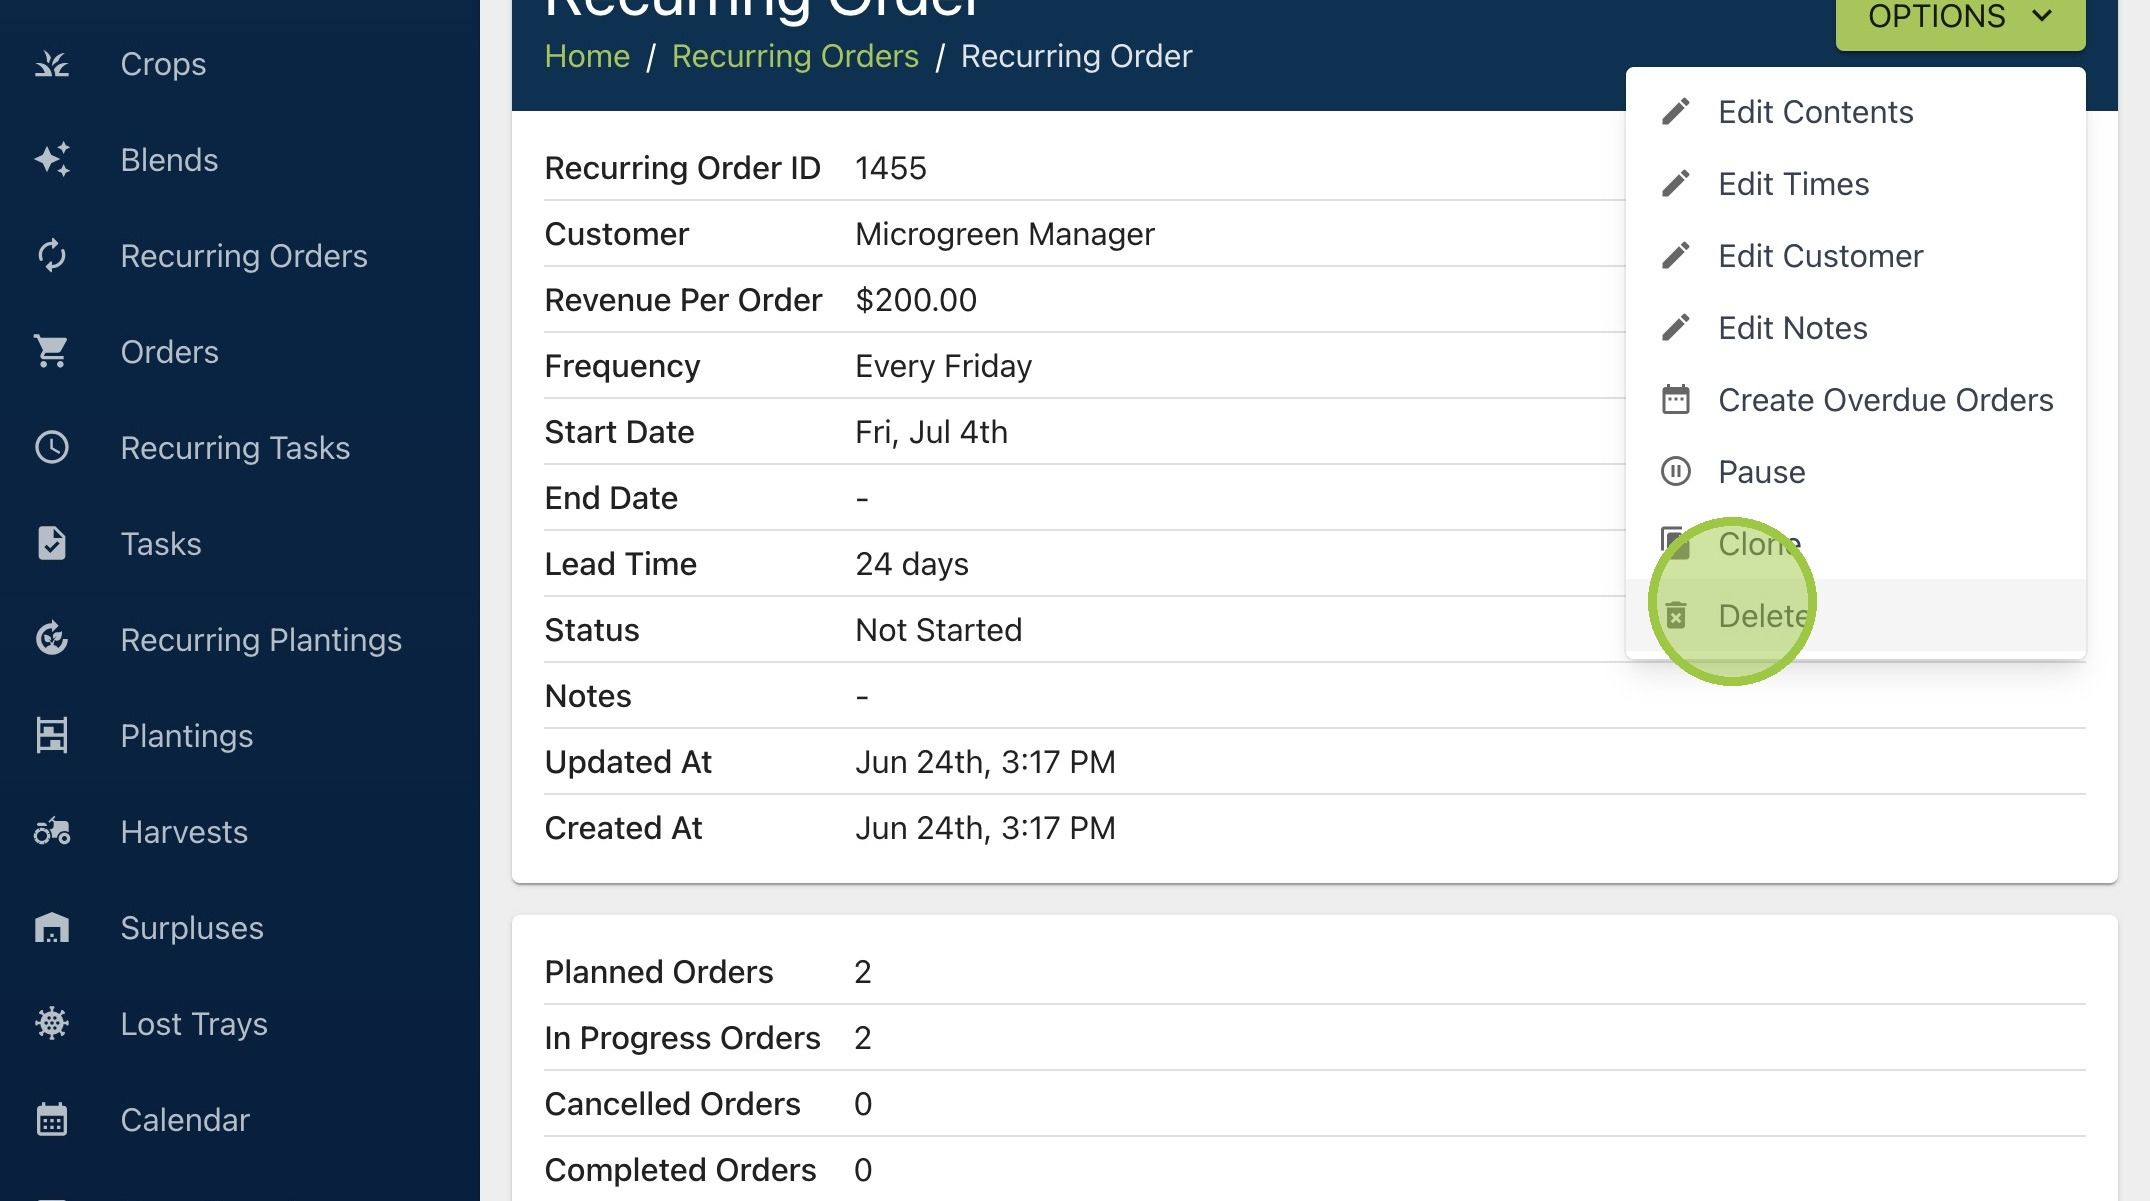Choose Edit Contents from options menu
The height and width of the screenshot is (1201, 2150).
[x=1856, y=112]
